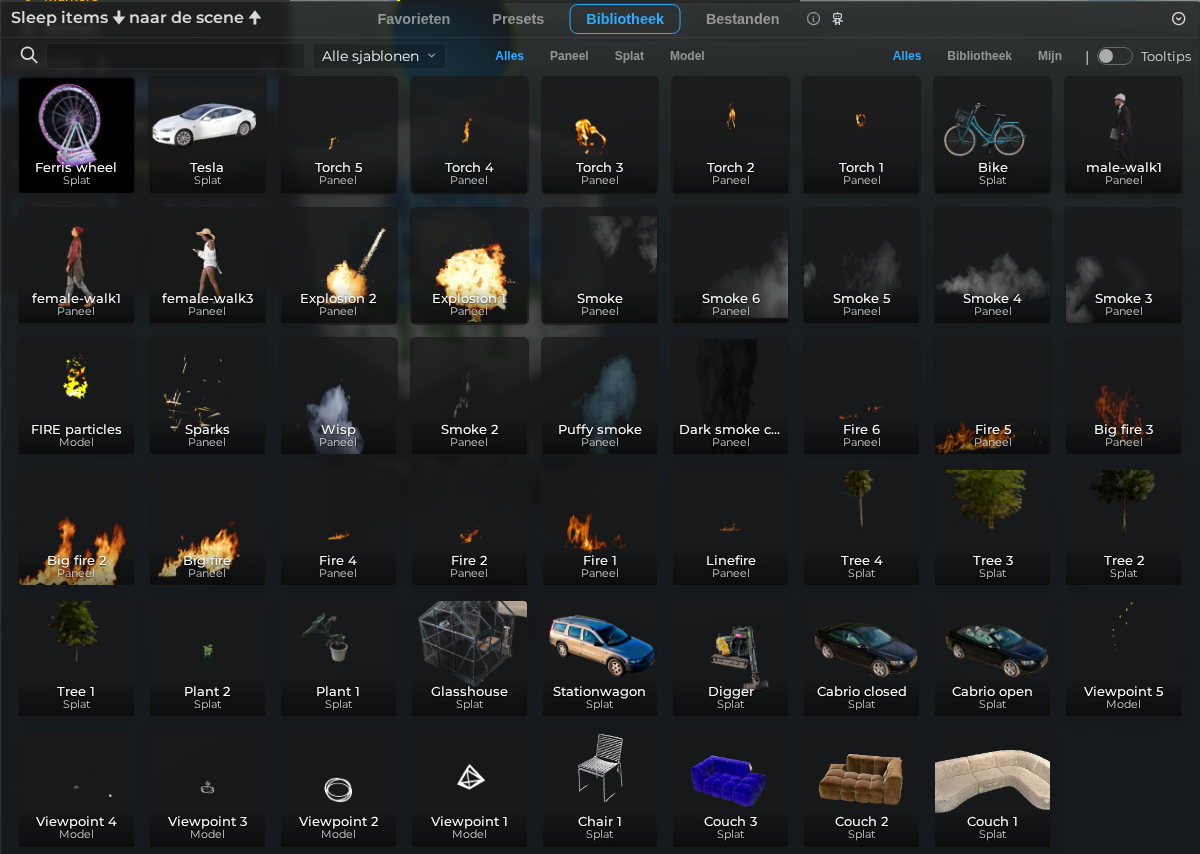1200x854 pixels.
Task: Select the Alles source filter
Action: (907, 56)
